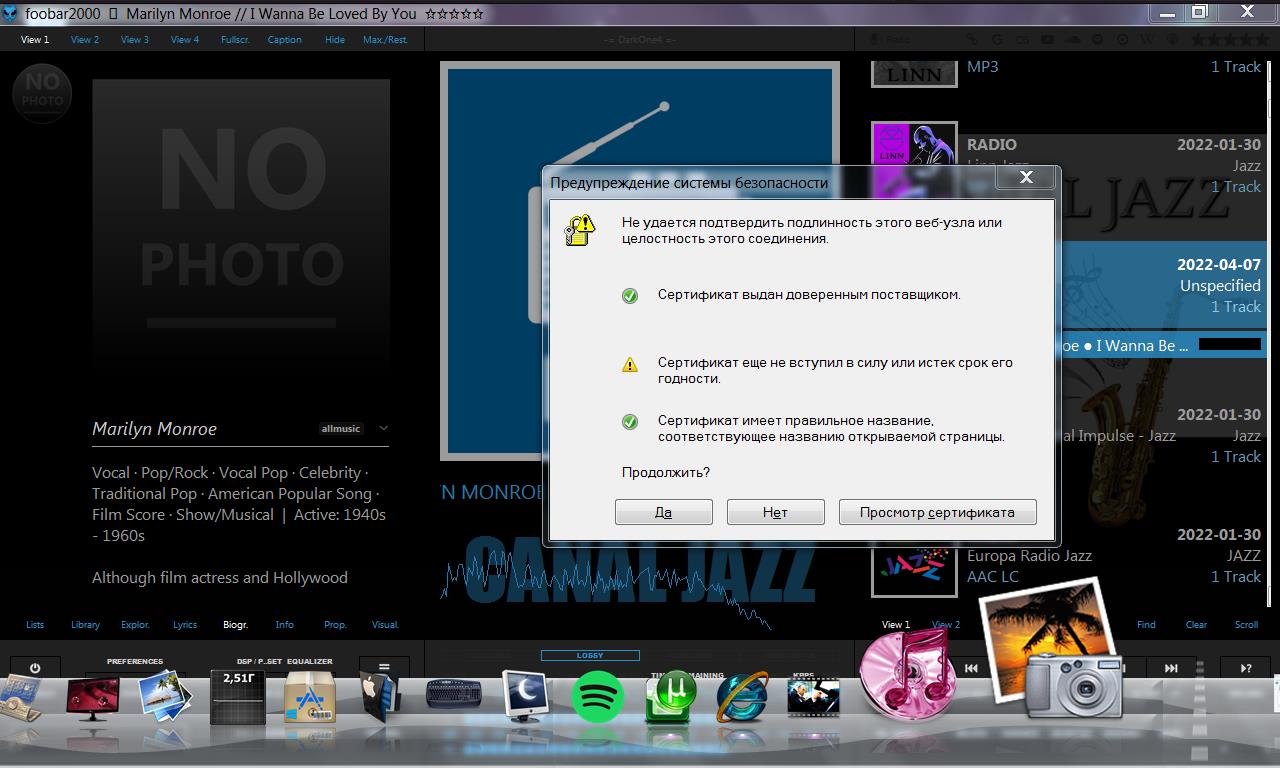This screenshot has width=1280, height=768.
Task: Click the equals-sign menu button
Action: [x=385, y=668]
